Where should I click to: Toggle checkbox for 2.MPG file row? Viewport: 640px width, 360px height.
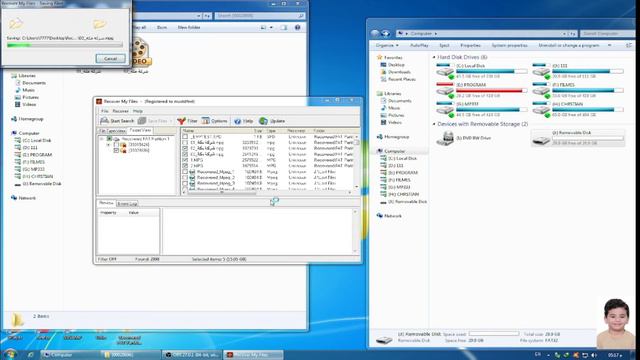pos(185,166)
